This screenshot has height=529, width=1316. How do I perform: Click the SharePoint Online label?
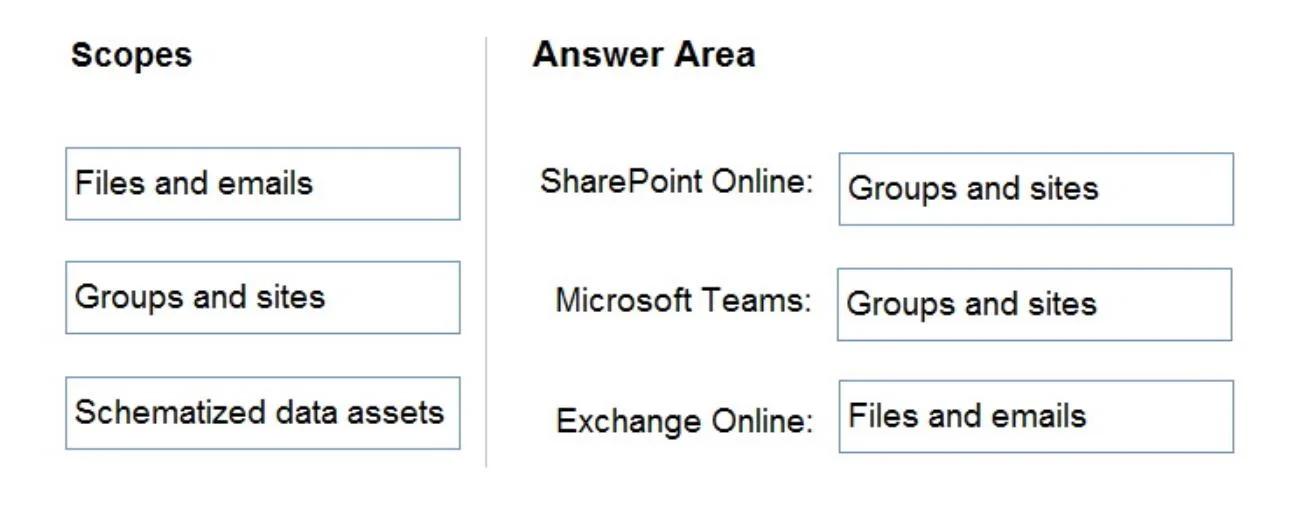[x=677, y=182]
